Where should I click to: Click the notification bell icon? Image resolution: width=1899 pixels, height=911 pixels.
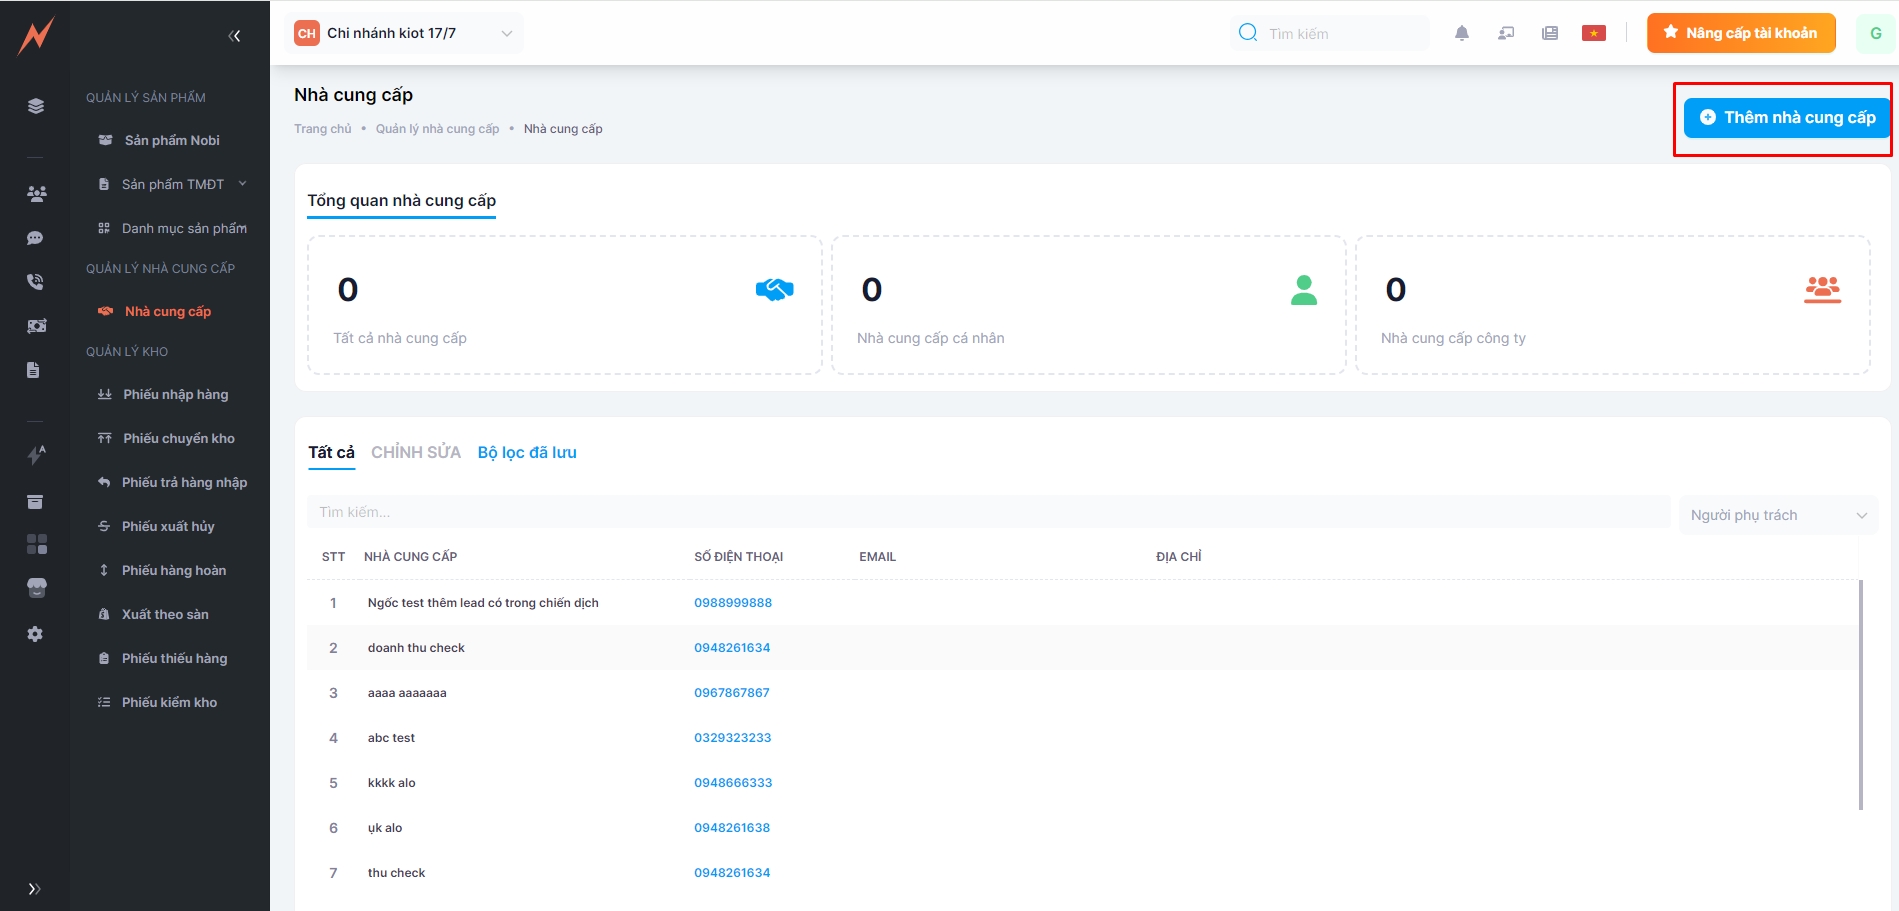[x=1461, y=33]
